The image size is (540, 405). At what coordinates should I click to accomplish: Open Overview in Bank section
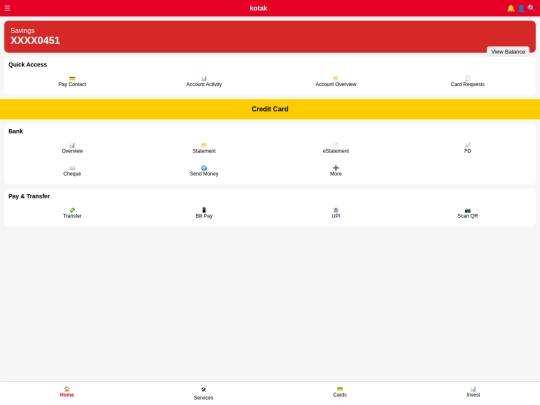coord(72,148)
